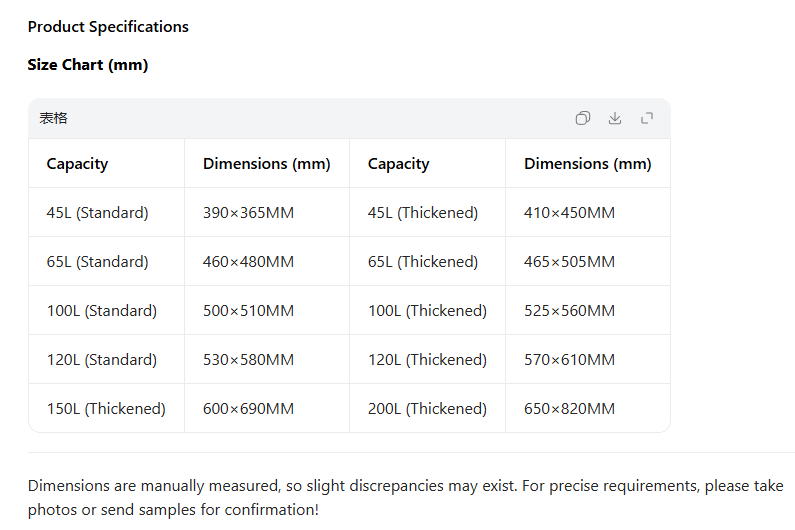Click the 530×580MM dimension cell

click(248, 360)
